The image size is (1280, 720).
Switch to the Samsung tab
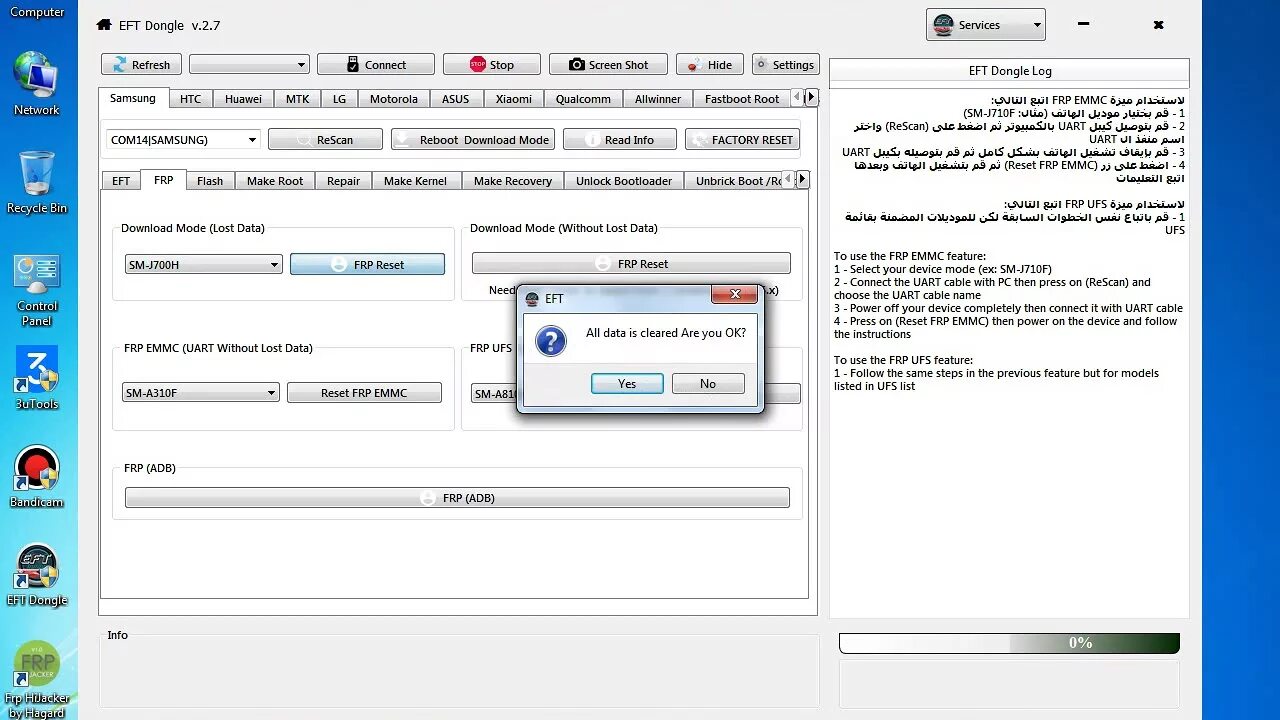coord(133,98)
